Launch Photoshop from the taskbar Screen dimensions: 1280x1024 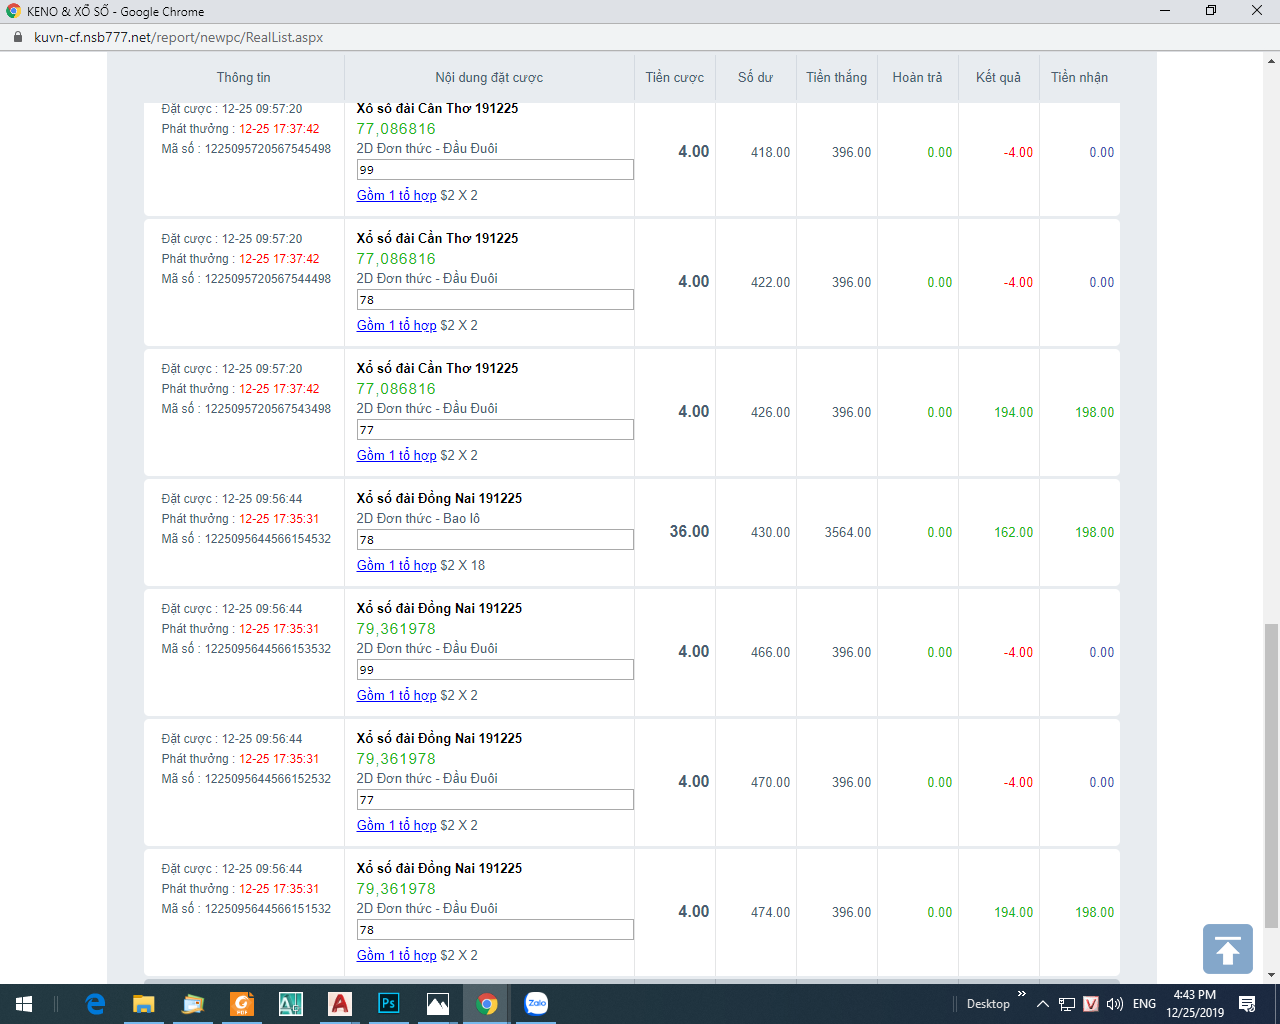[x=389, y=1004]
